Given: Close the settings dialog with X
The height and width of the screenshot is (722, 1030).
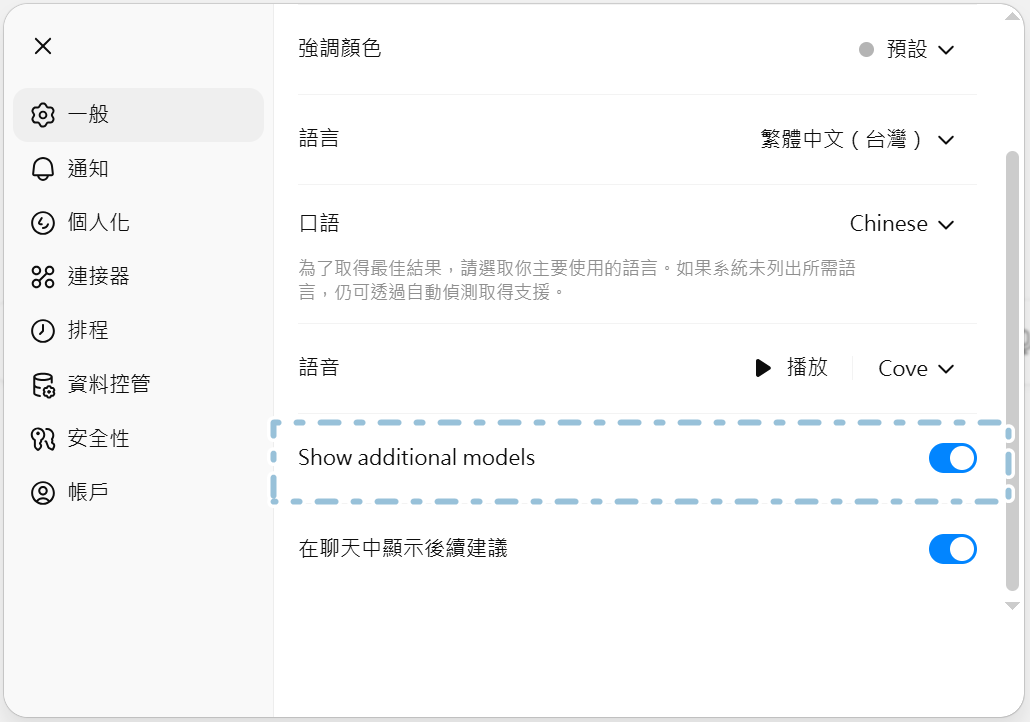Looking at the screenshot, I should click(43, 46).
